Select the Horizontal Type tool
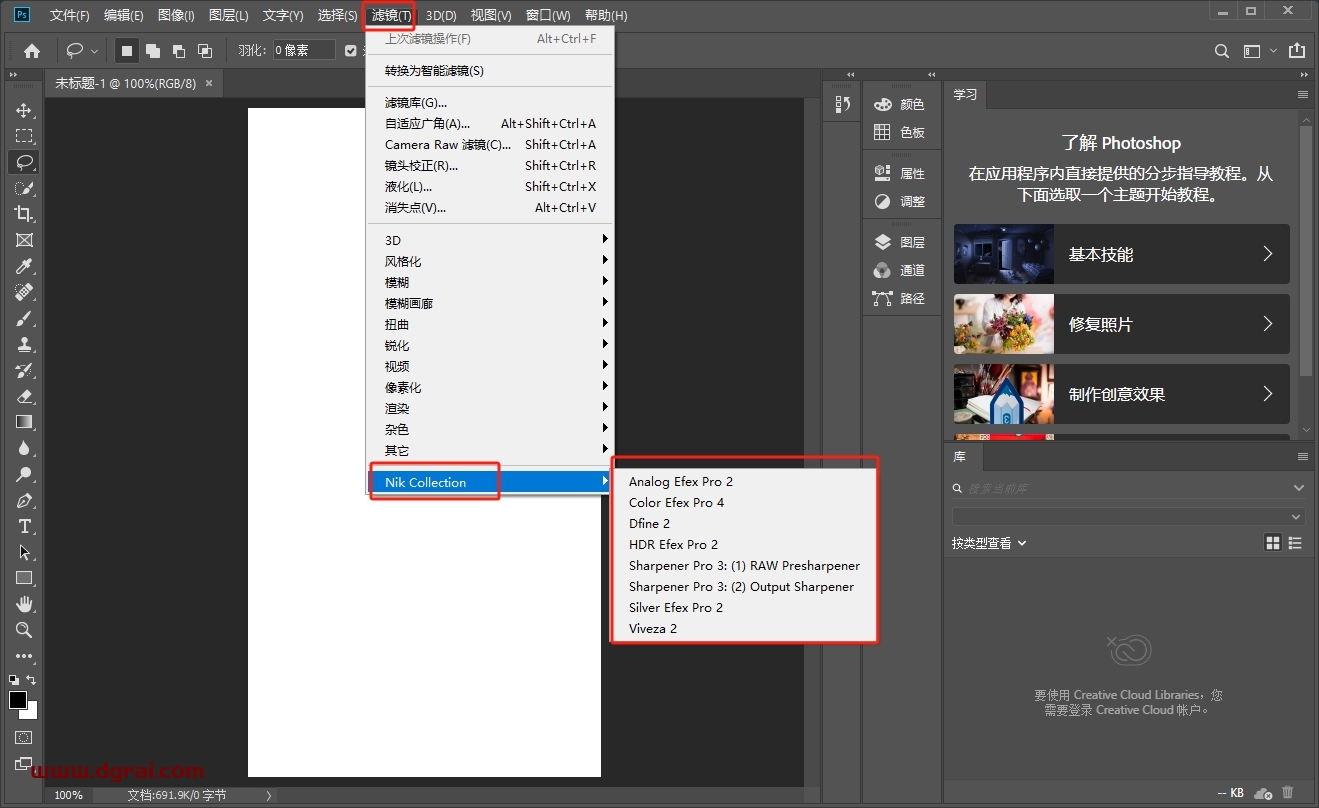The image size is (1319, 808). tap(24, 526)
